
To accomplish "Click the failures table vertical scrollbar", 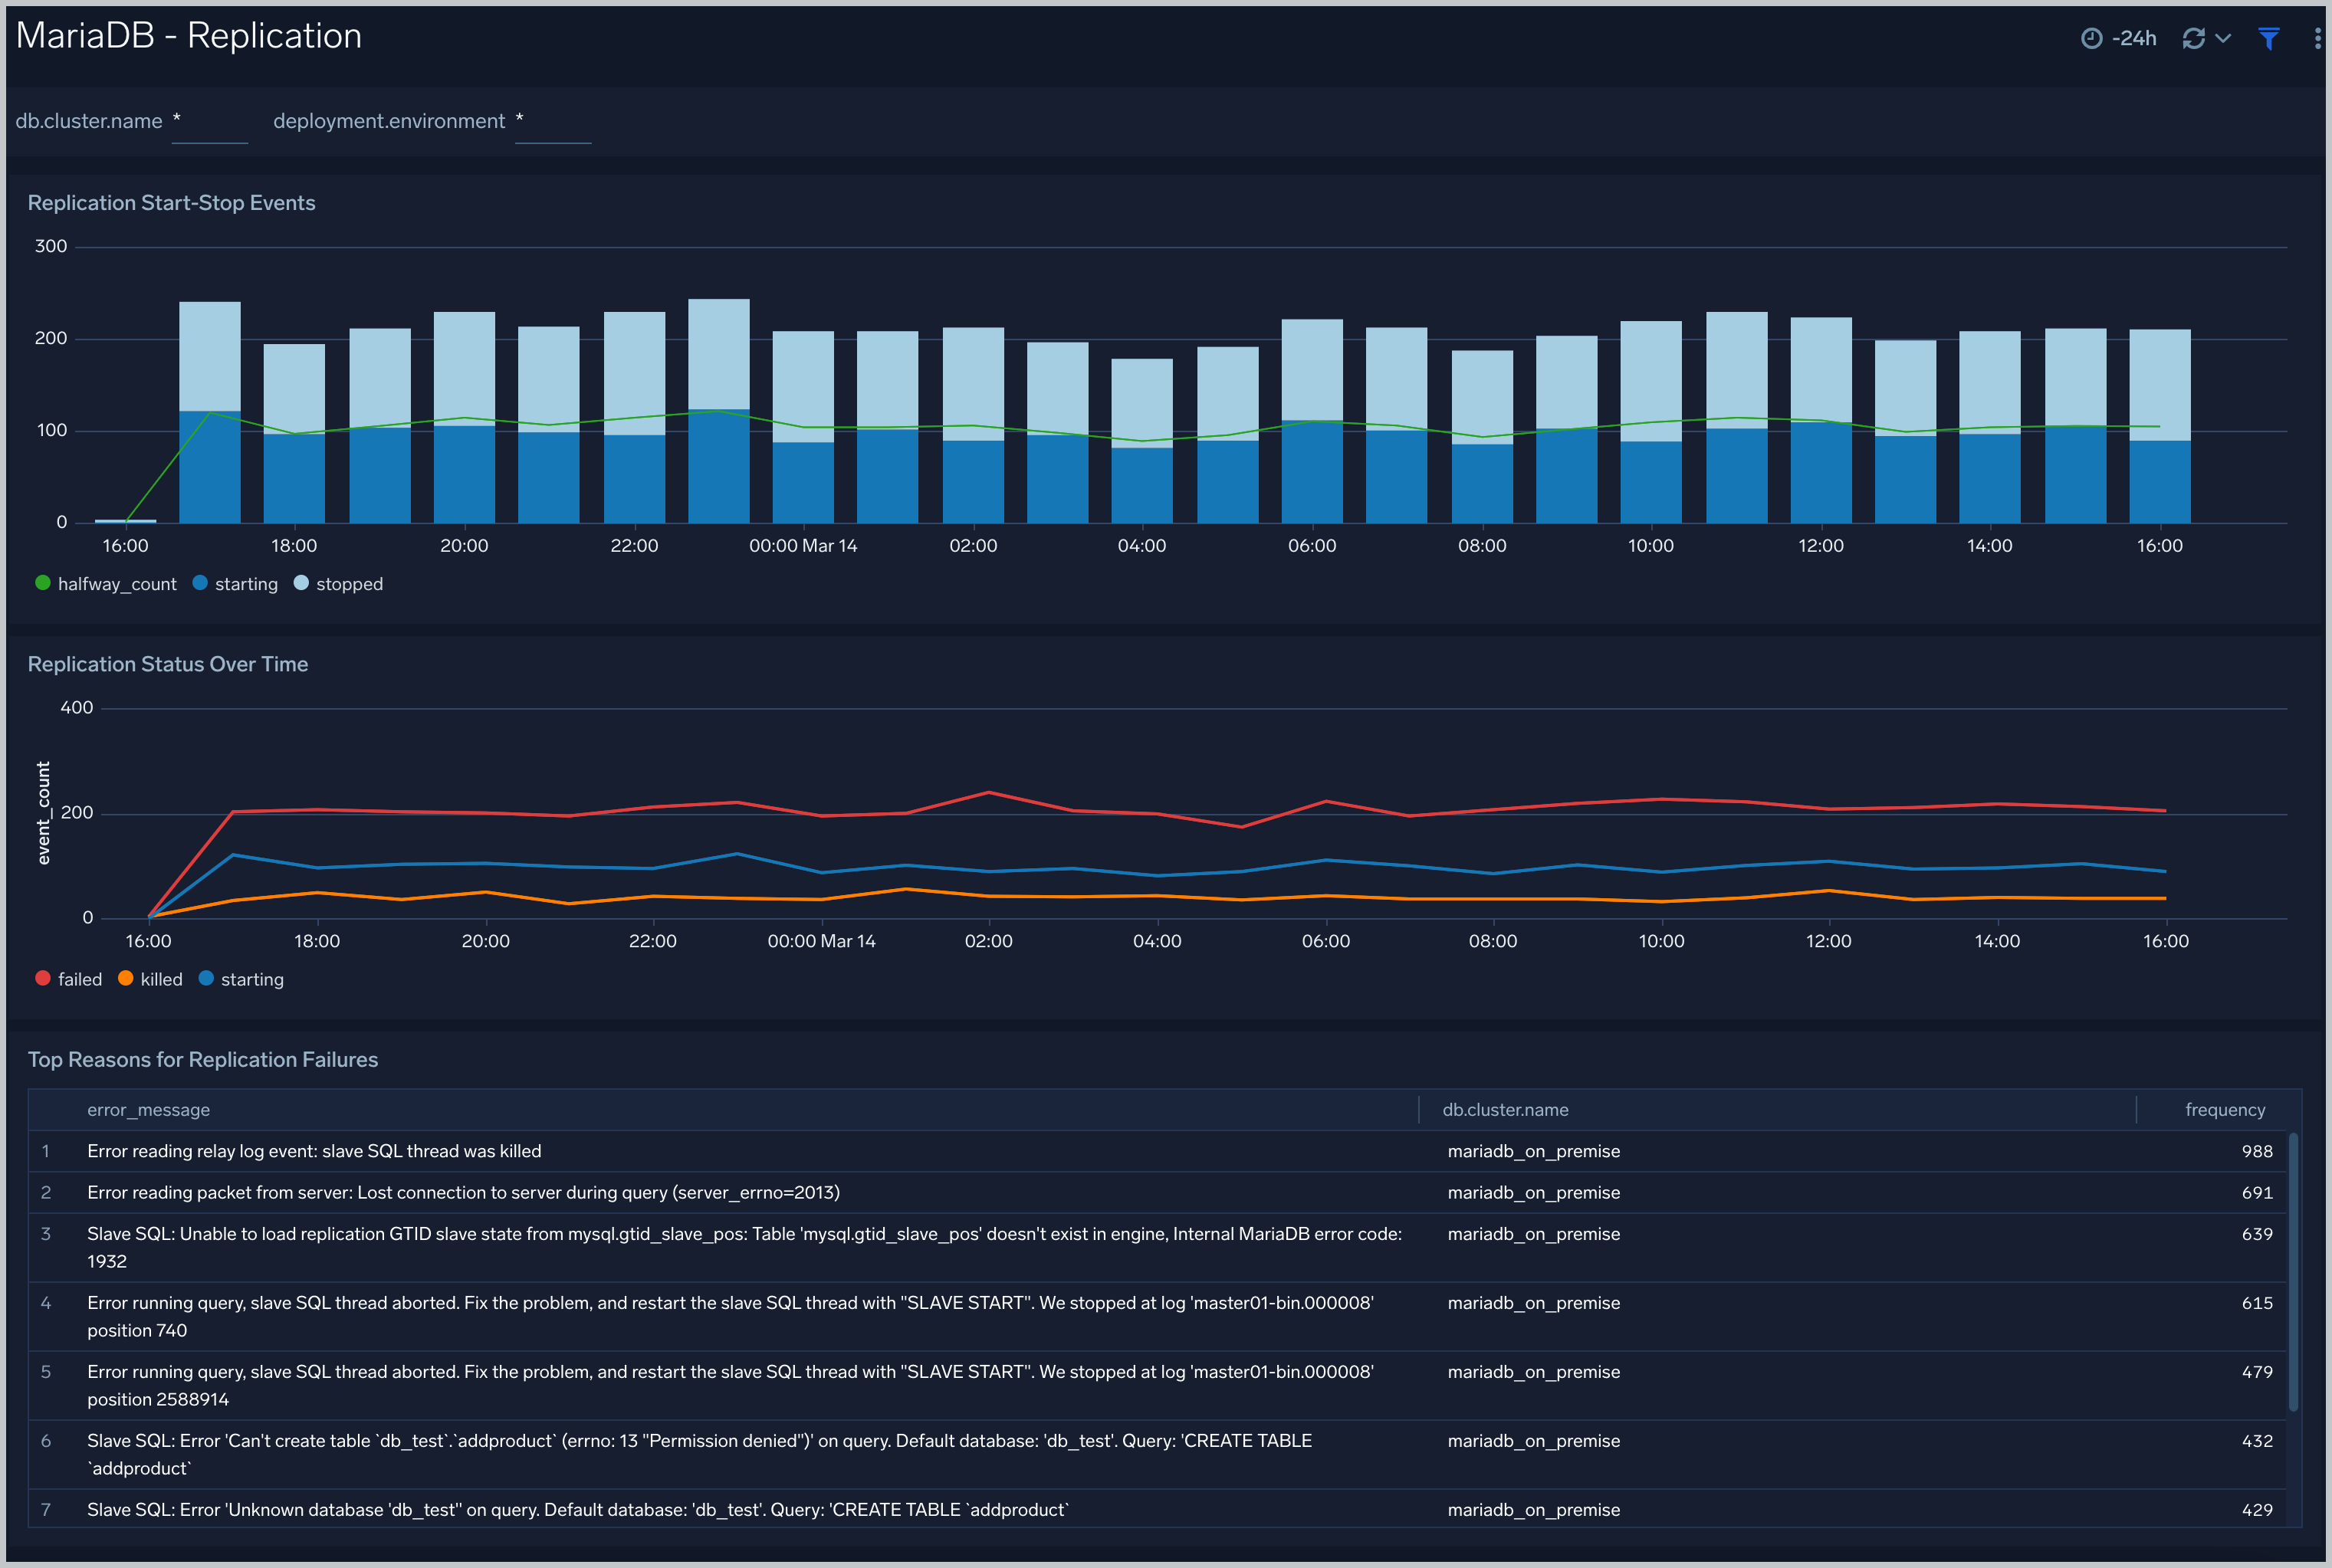I will 2293,1272.
